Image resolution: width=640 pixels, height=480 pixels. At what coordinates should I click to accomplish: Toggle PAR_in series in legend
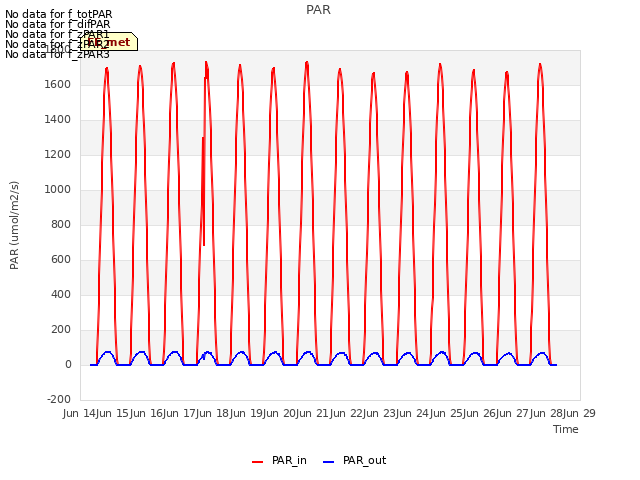pyautogui.click(x=280, y=461)
